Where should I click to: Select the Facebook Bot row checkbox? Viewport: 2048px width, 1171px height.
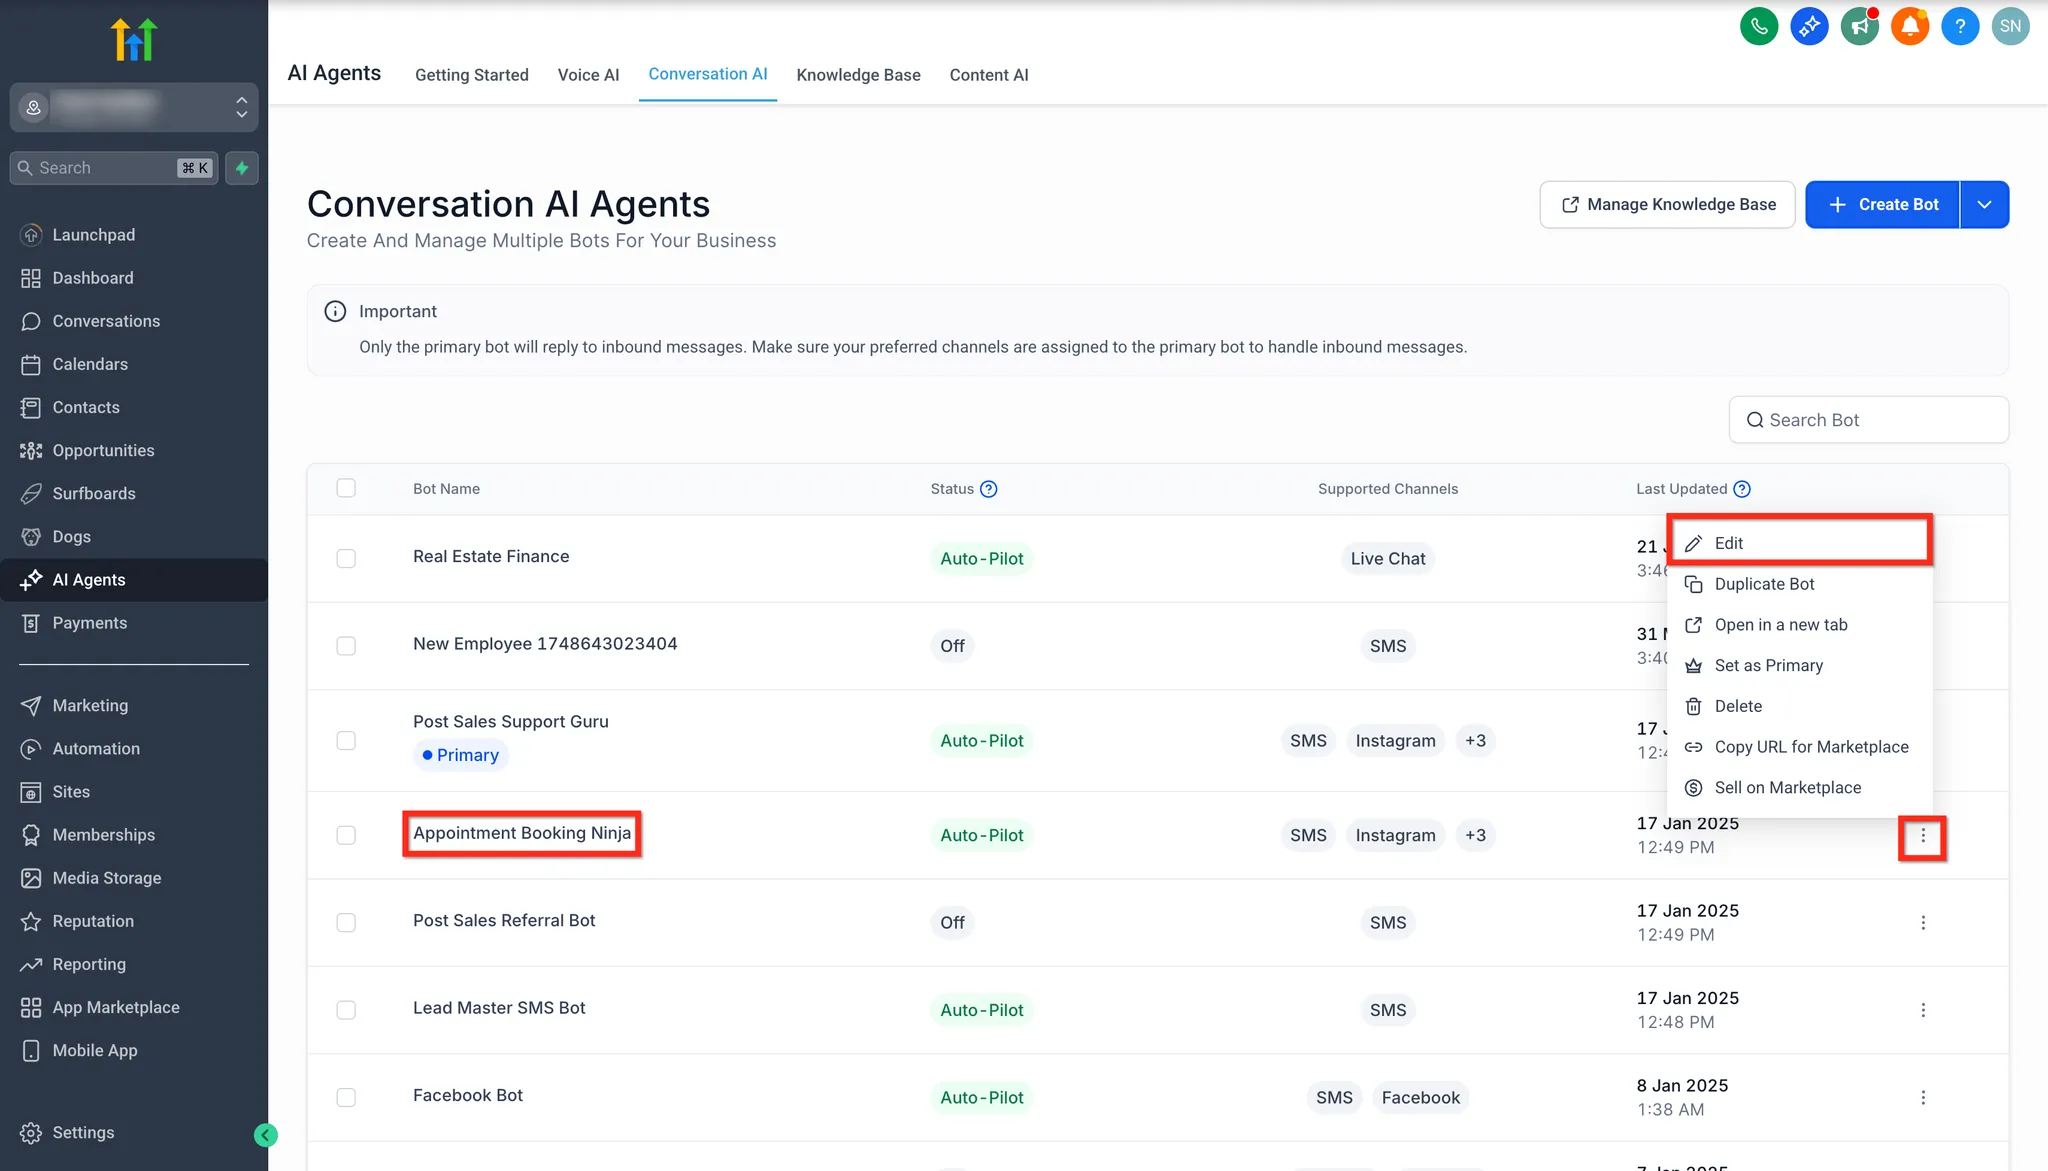[x=346, y=1097]
